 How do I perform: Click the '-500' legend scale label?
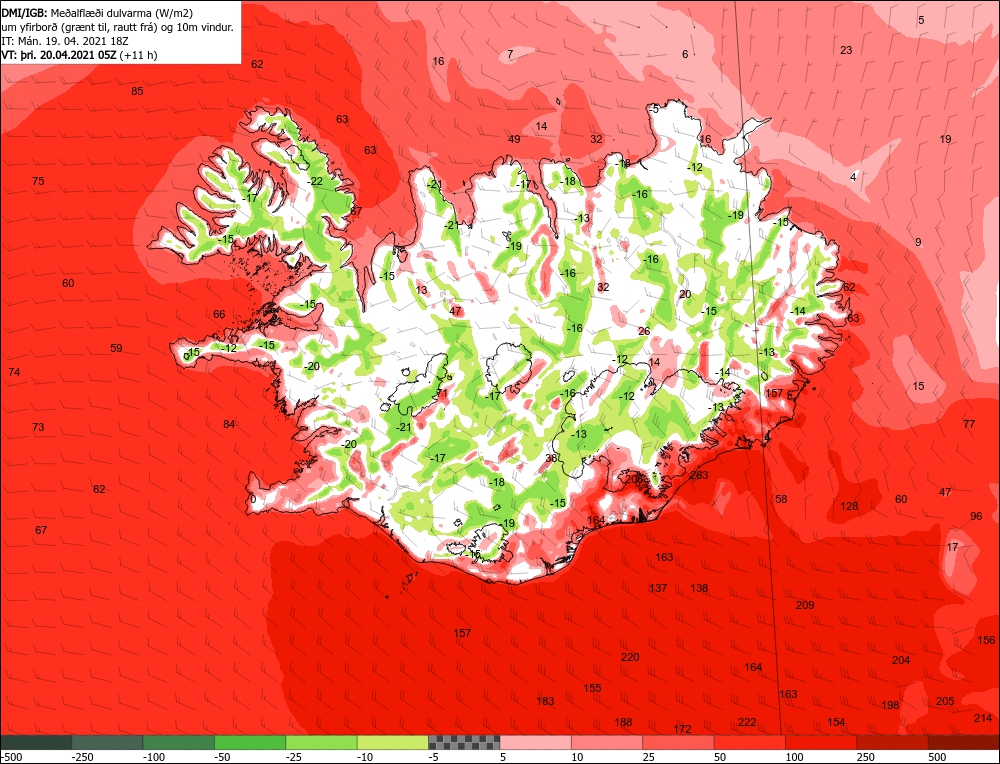[11, 757]
